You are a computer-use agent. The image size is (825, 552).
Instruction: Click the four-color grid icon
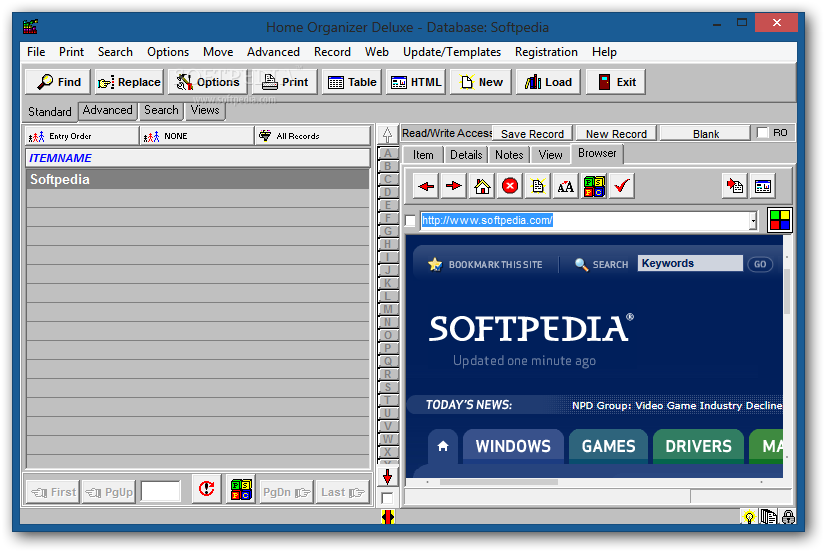pos(780,220)
